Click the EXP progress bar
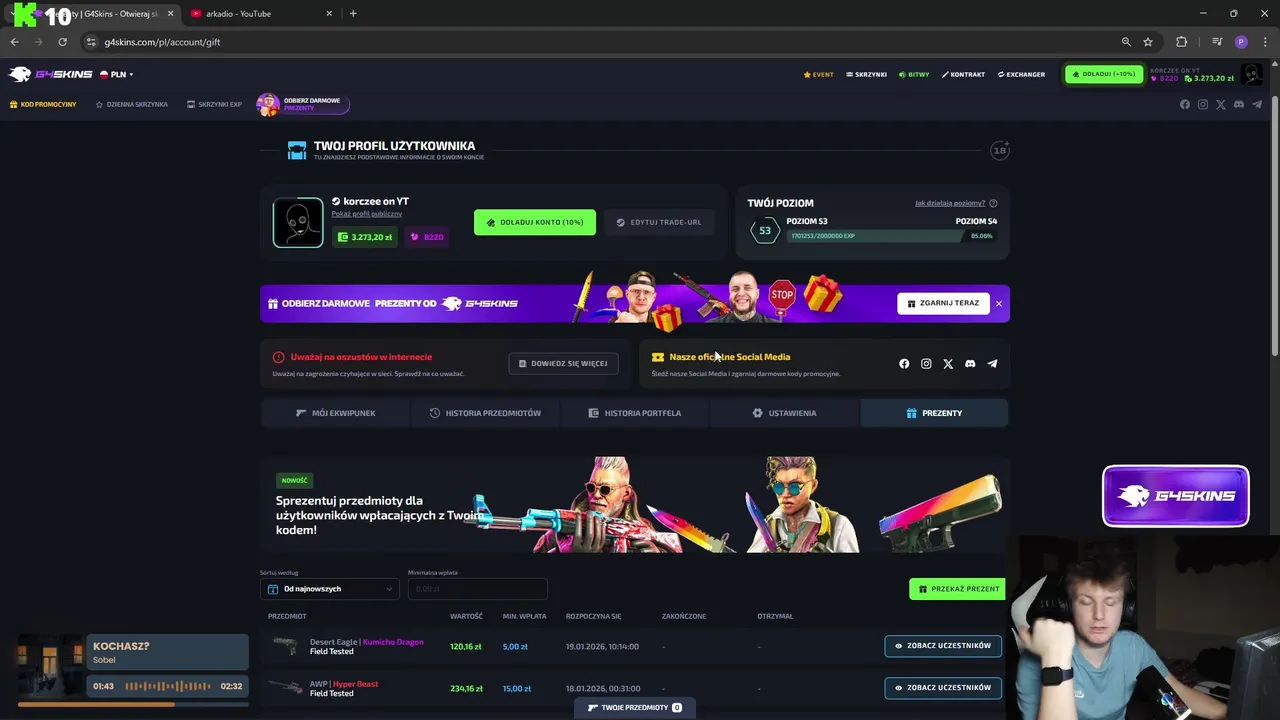Image resolution: width=1280 pixels, height=720 pixels. (x=891, y=236)
